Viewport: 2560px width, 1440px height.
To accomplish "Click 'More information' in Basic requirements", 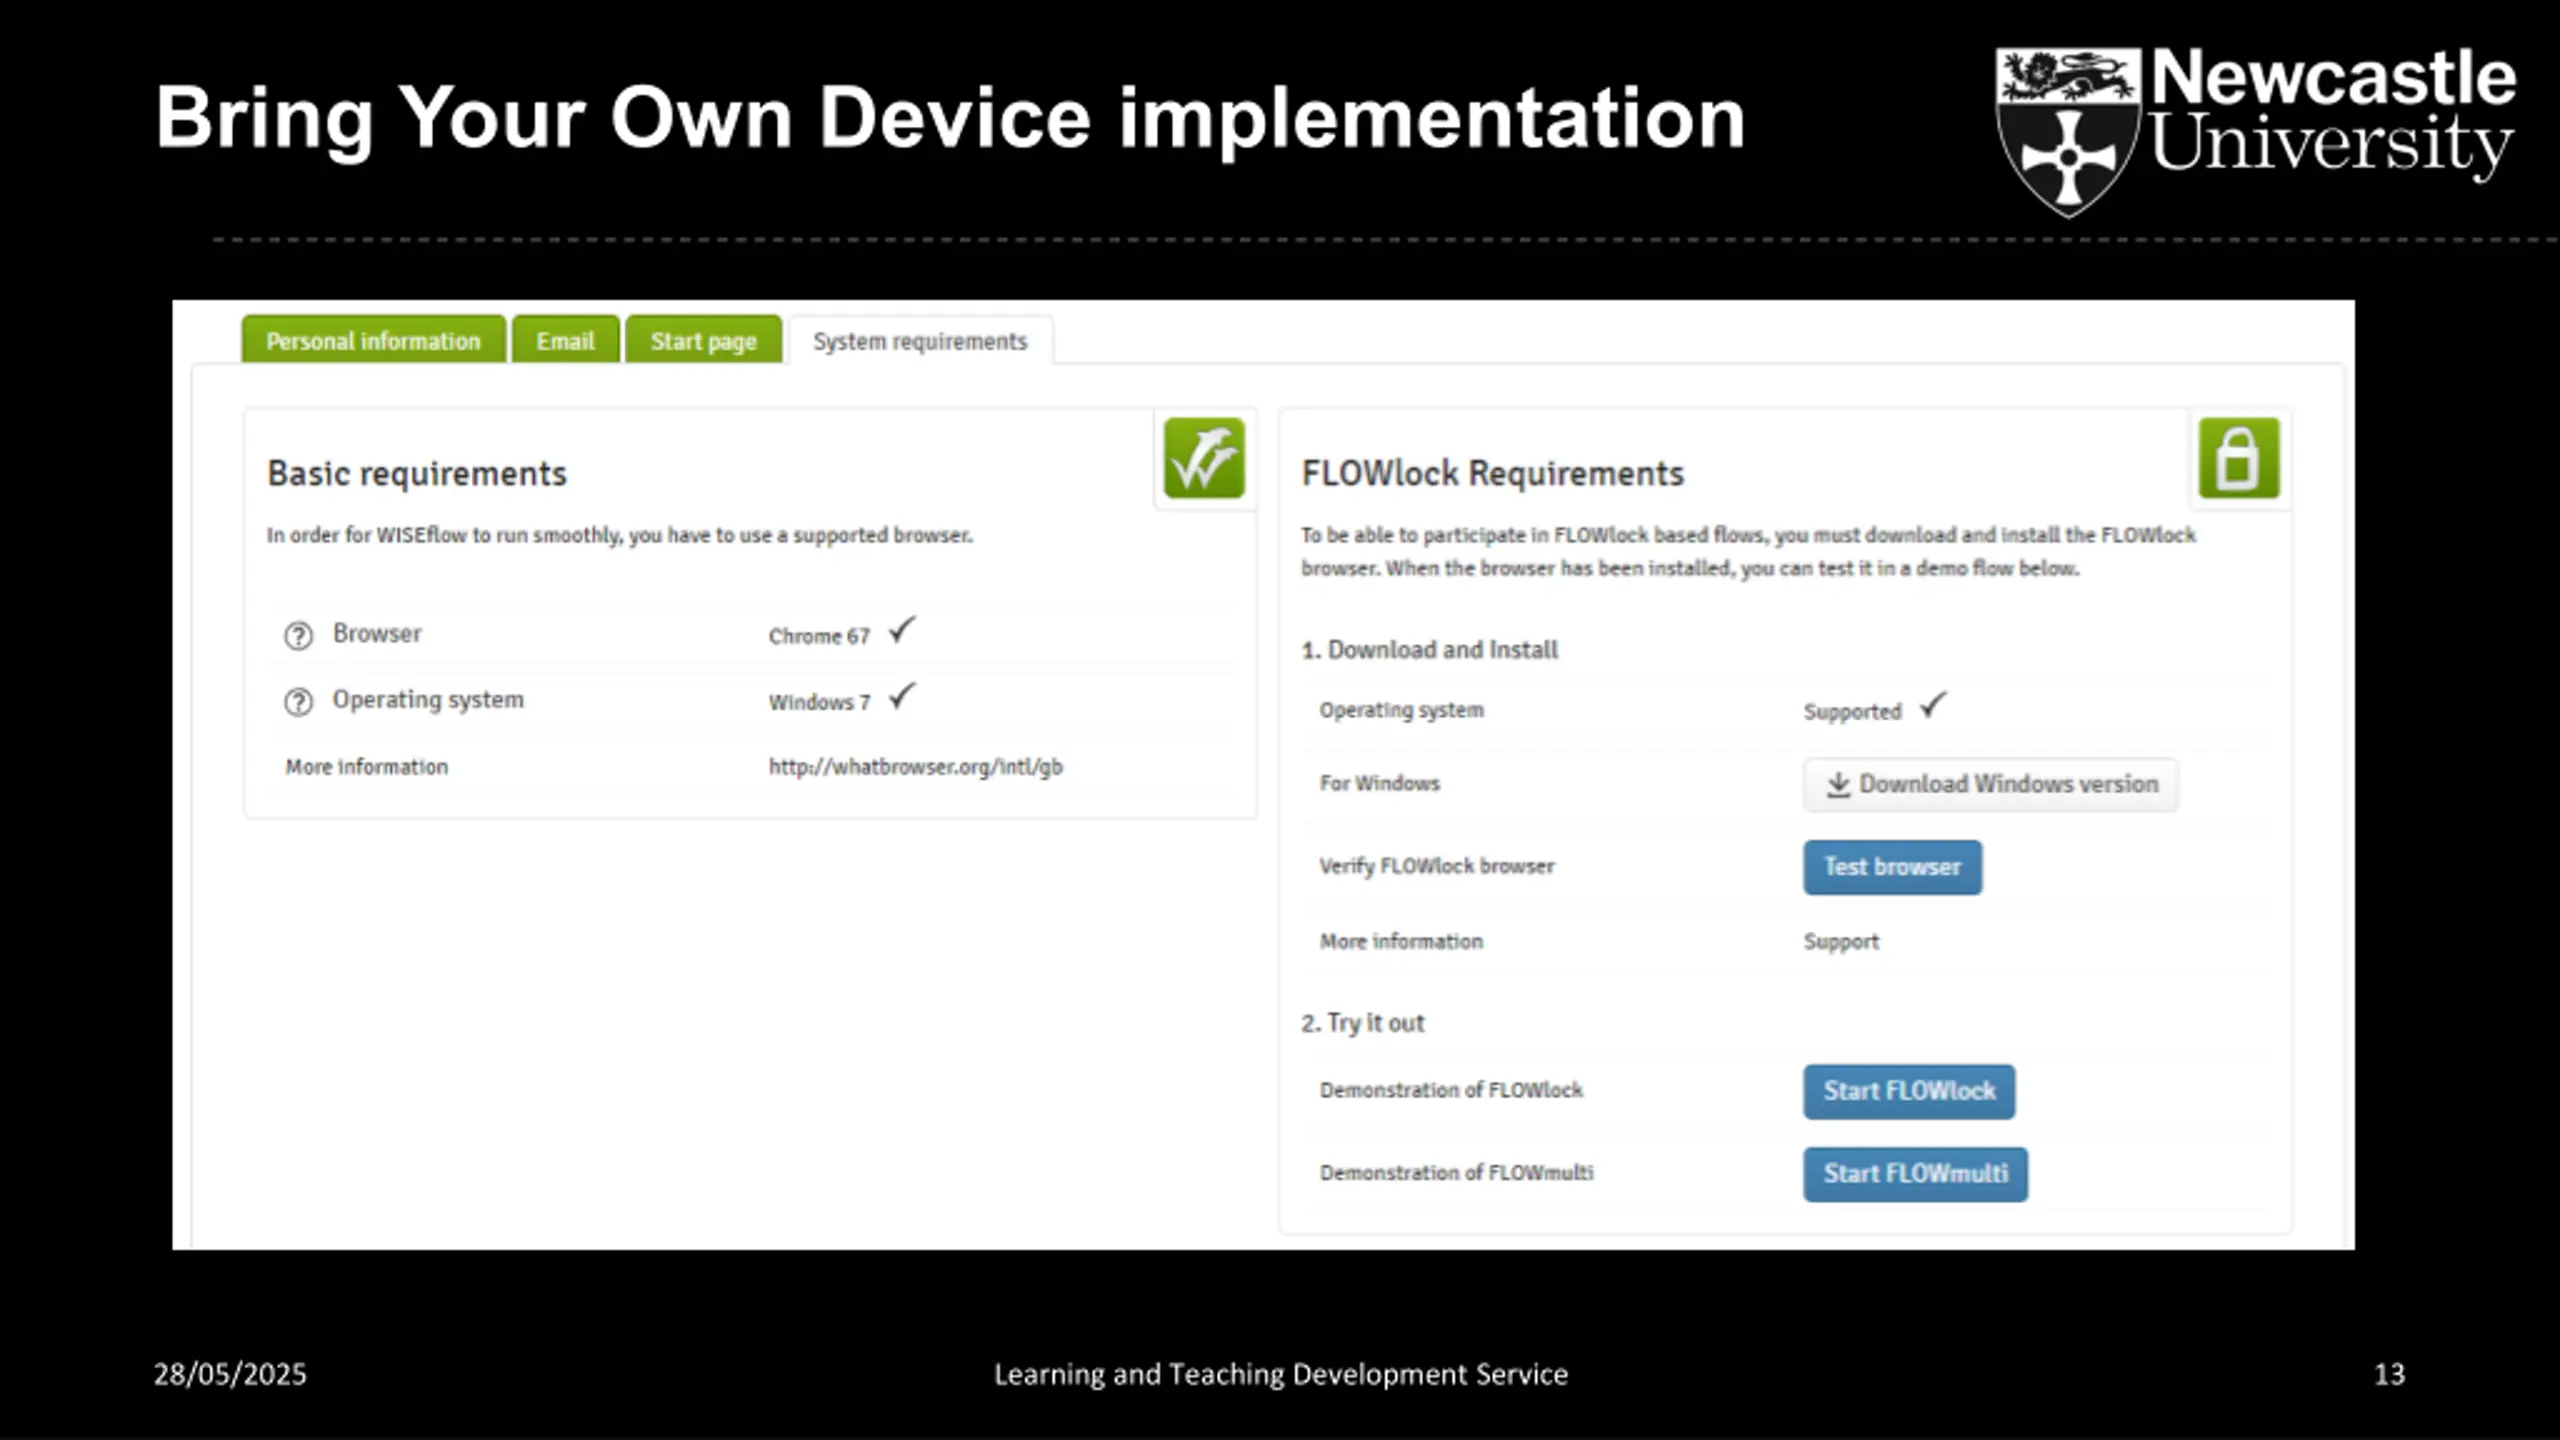I will tap(367, 767).
